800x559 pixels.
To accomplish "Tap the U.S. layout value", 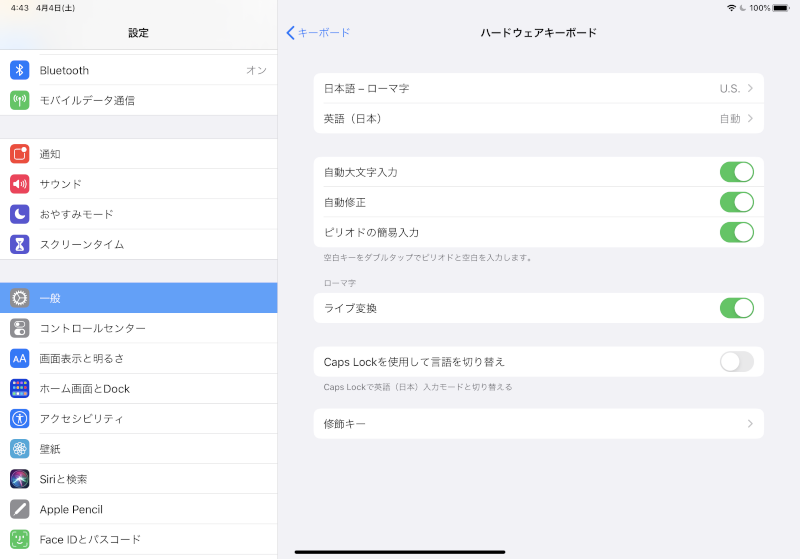I will click(x=730, y=88).
